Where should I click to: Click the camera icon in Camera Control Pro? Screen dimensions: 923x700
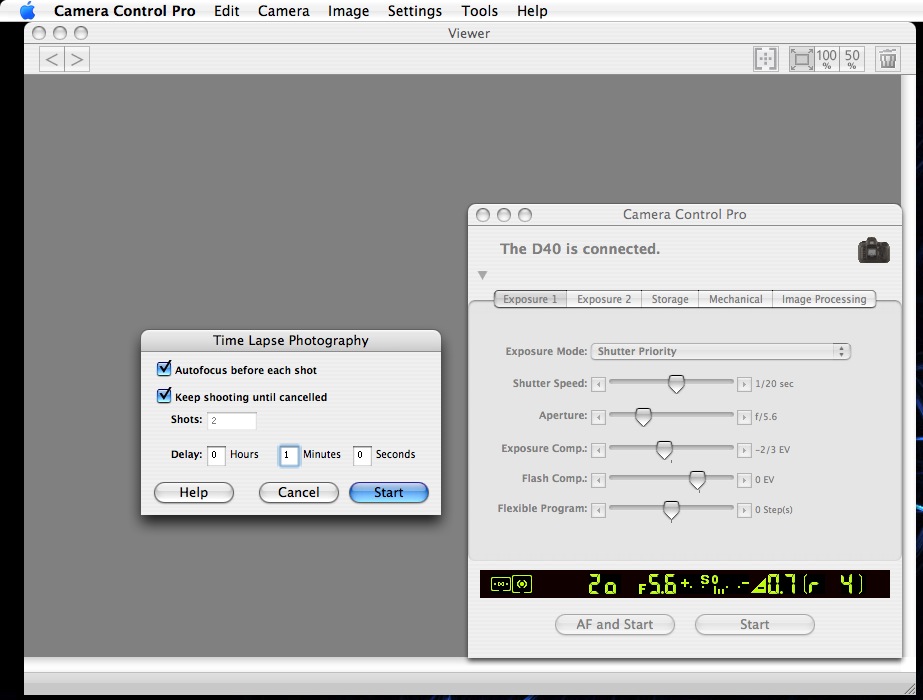tap(874, 250)
